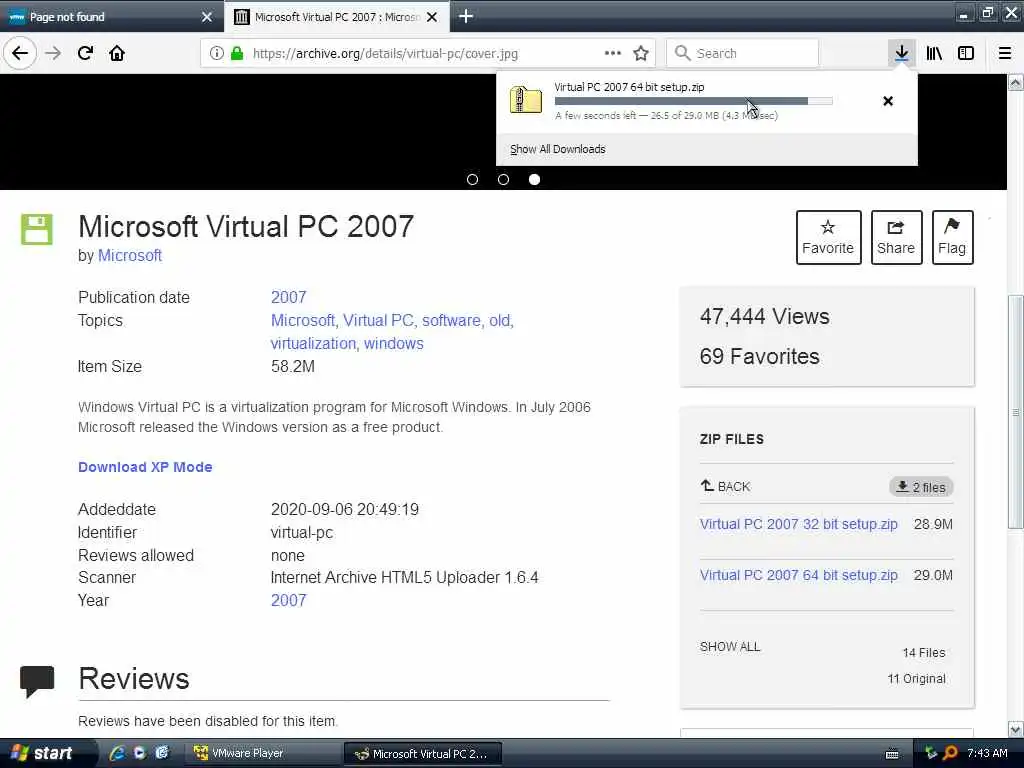Switch to Page not found tab
The height and width of the screenshot is (768, 1024).
tap(111, 16)
